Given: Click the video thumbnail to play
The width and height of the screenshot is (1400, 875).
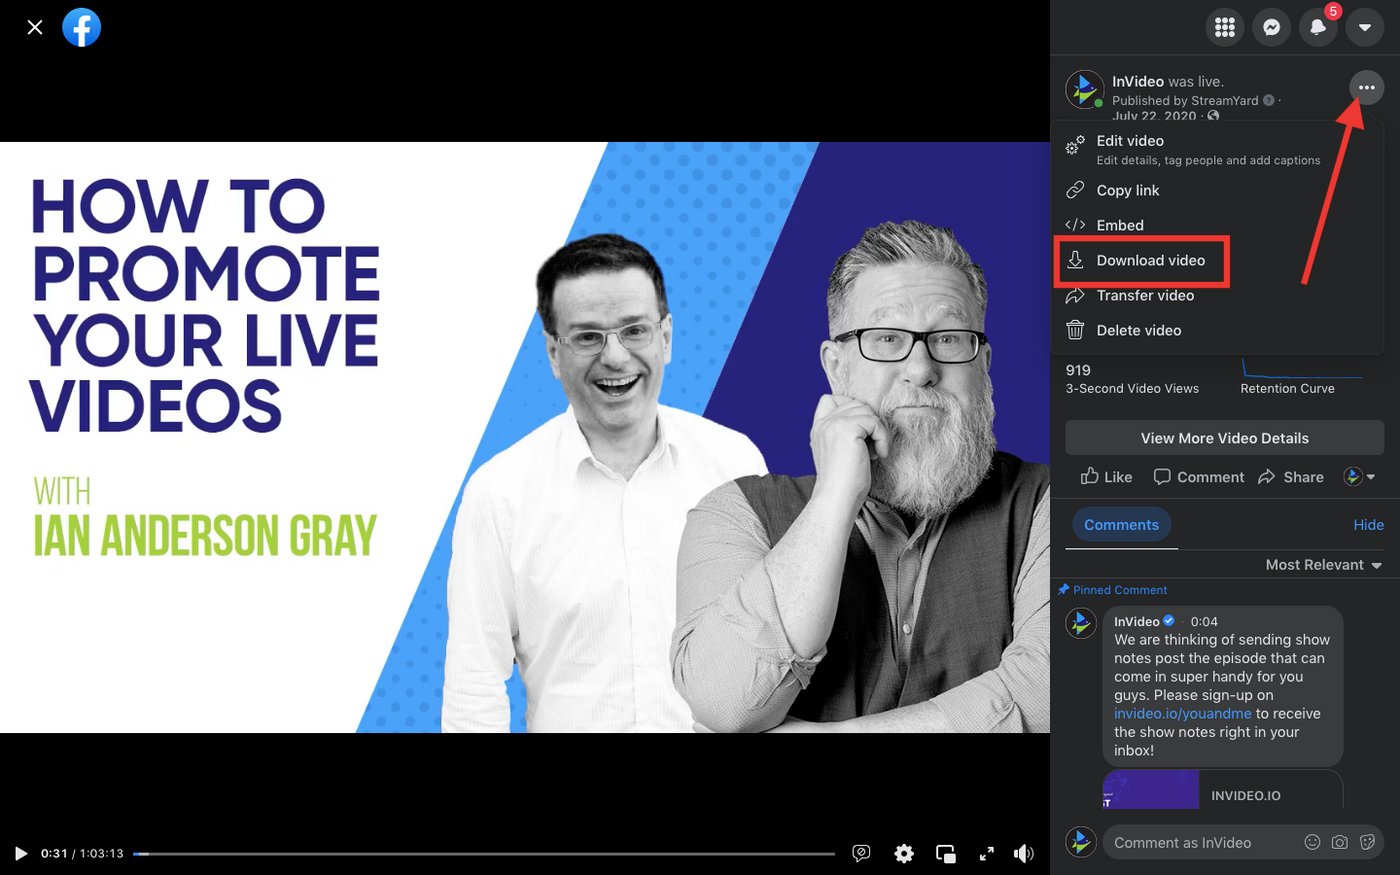Looking at the screenshot, I should point(525,437).
